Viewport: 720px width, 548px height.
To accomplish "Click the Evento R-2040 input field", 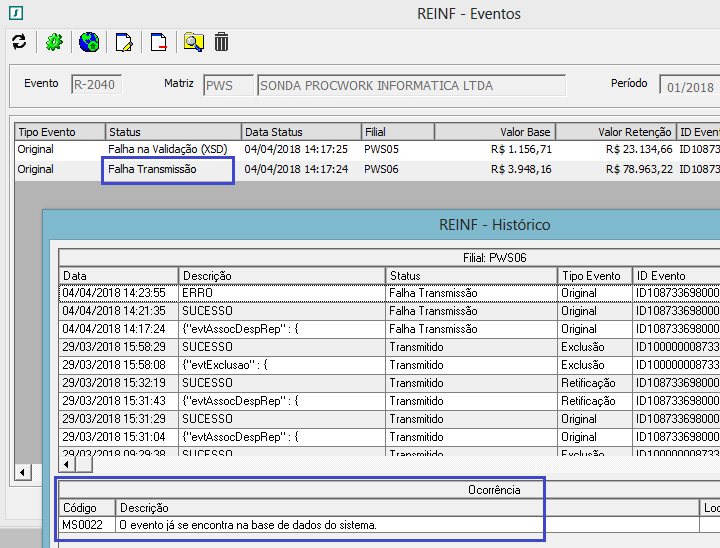I will click(95, 85).
